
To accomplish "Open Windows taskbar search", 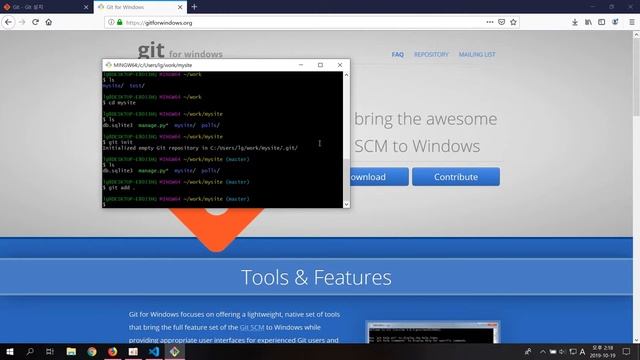I will [30, 351].
